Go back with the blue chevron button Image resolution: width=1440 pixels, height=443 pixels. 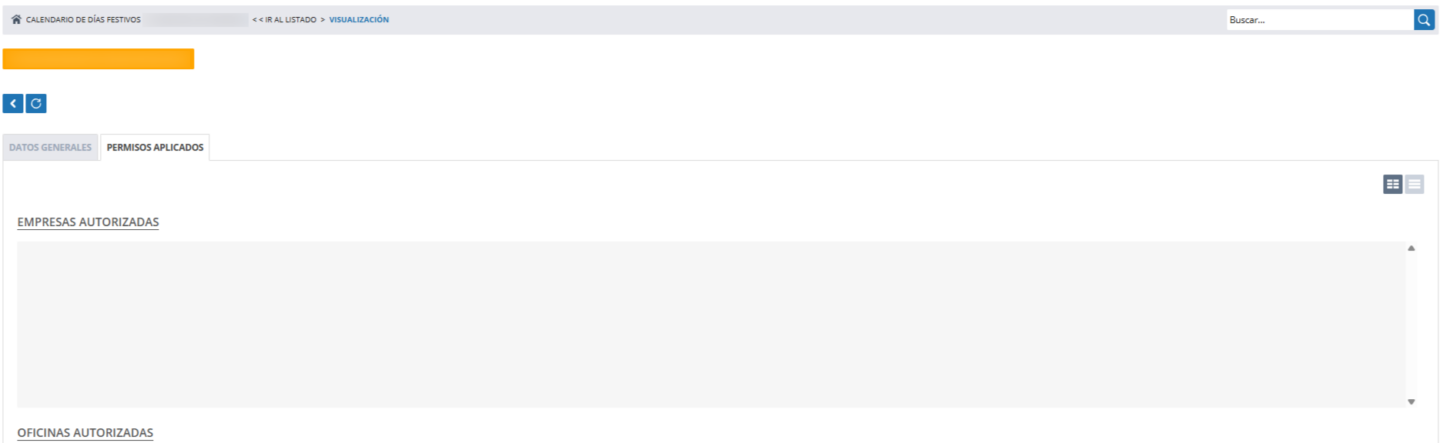13,103
